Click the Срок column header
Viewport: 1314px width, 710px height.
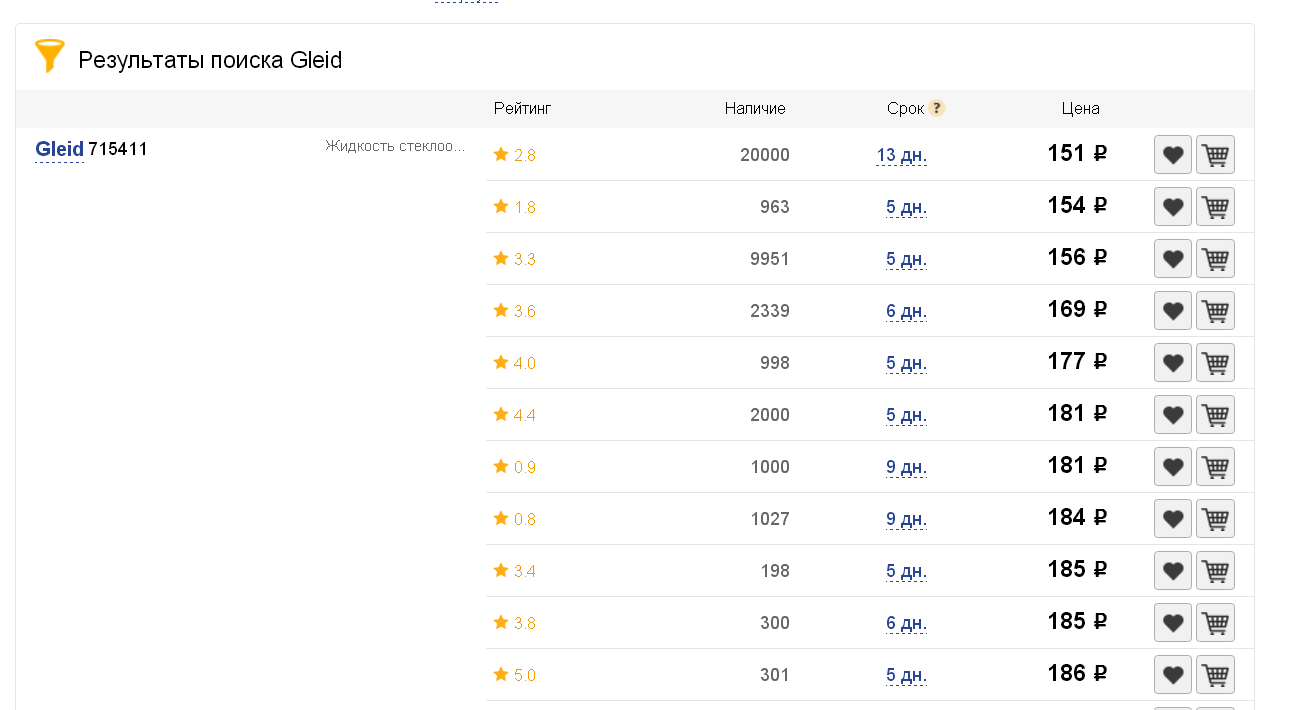905,109
